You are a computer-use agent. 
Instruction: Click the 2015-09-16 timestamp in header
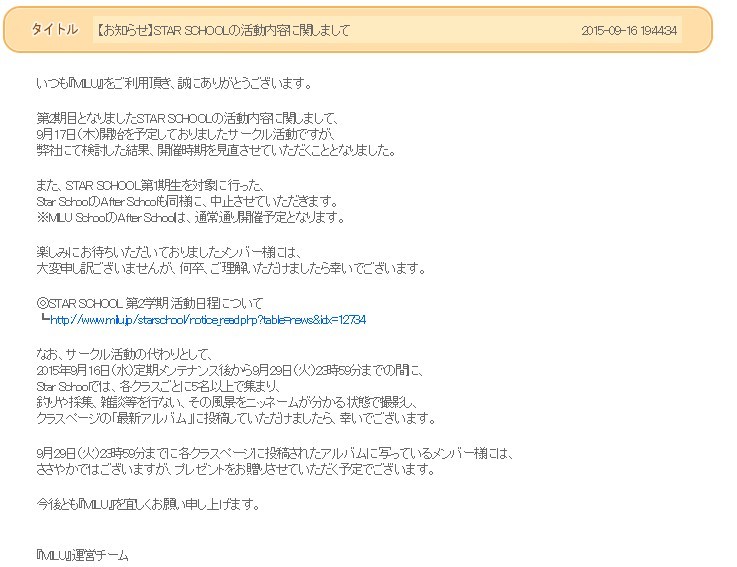(629, 31)
